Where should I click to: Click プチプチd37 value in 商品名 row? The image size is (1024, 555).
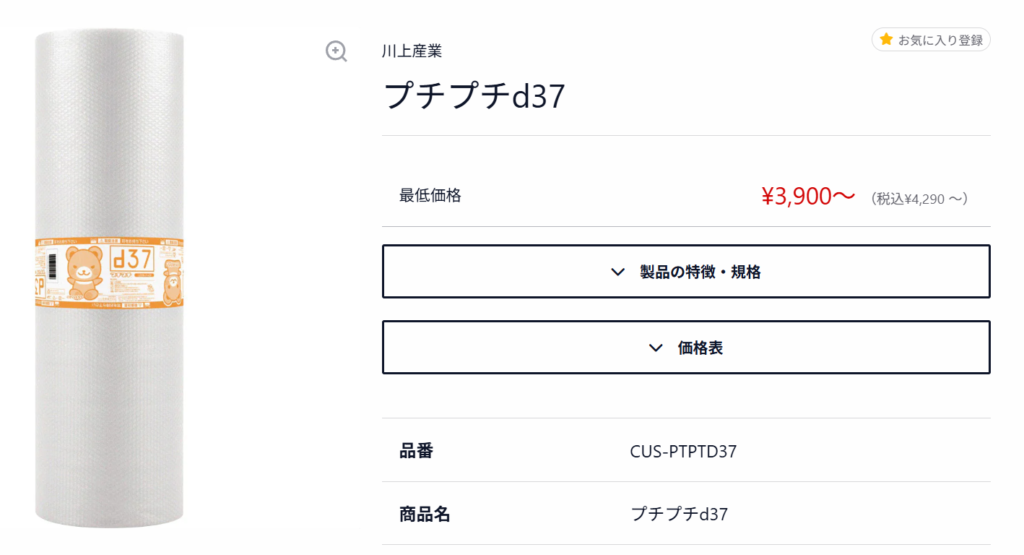(x=679, y=515)
